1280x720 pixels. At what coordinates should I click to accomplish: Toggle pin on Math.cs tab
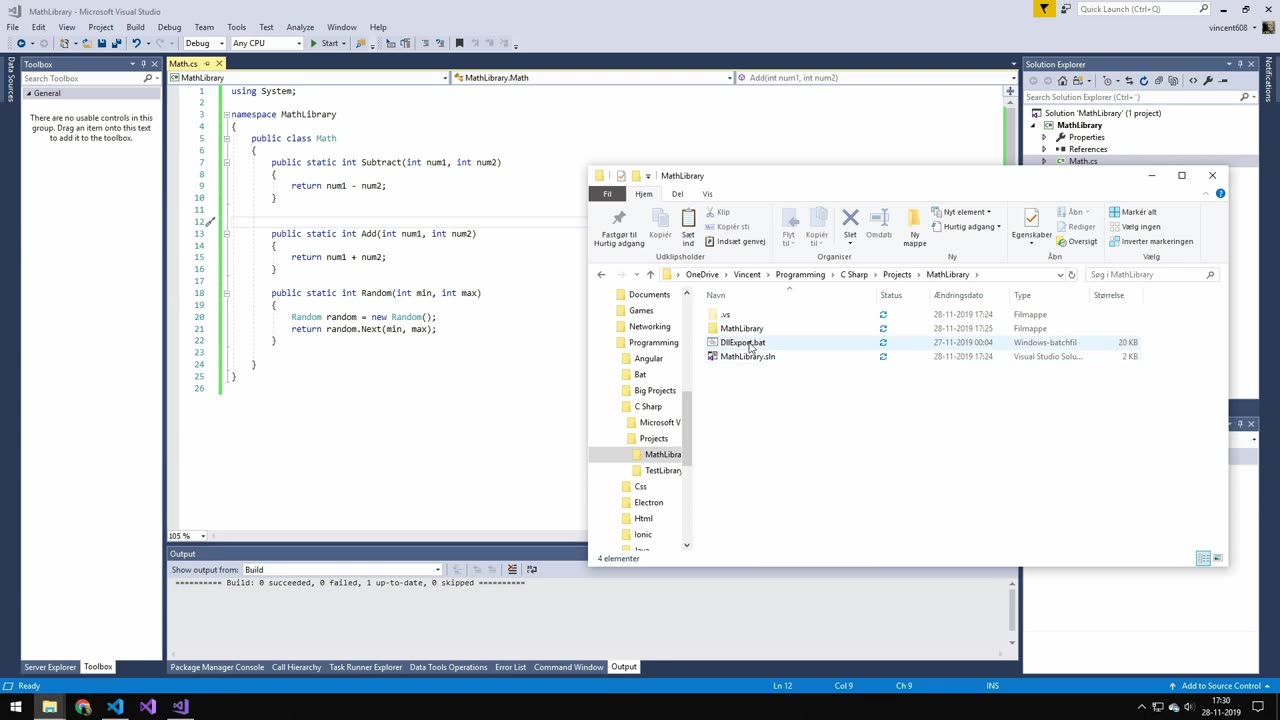(207, 63)
